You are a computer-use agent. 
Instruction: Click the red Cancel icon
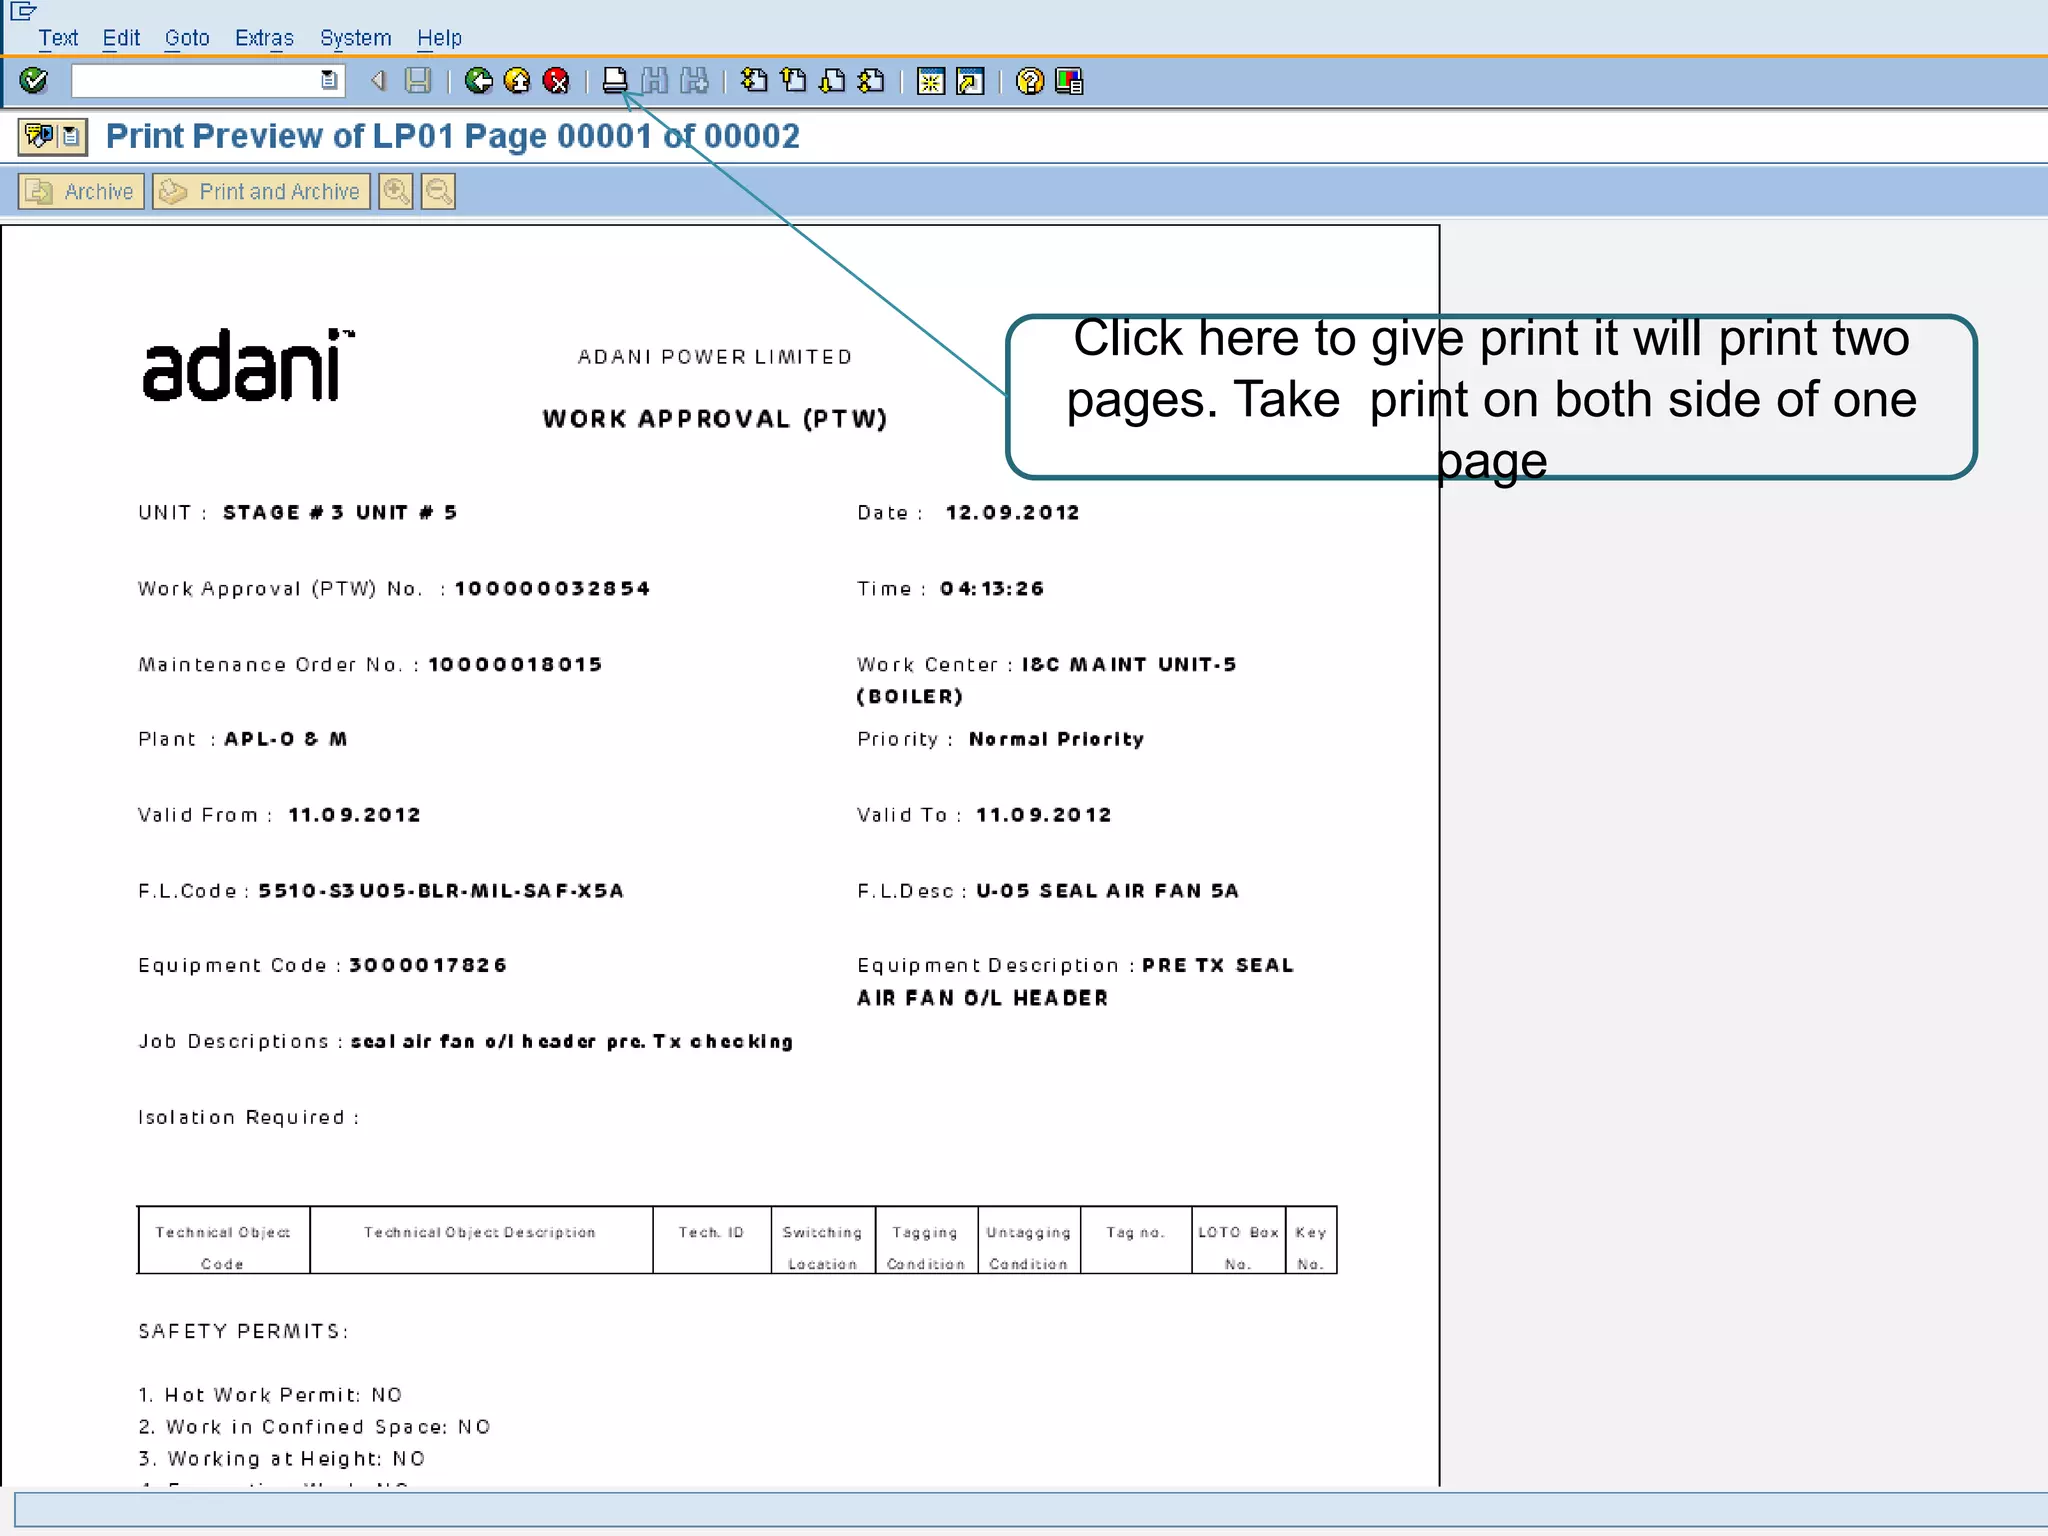click(x=556, y=81)
